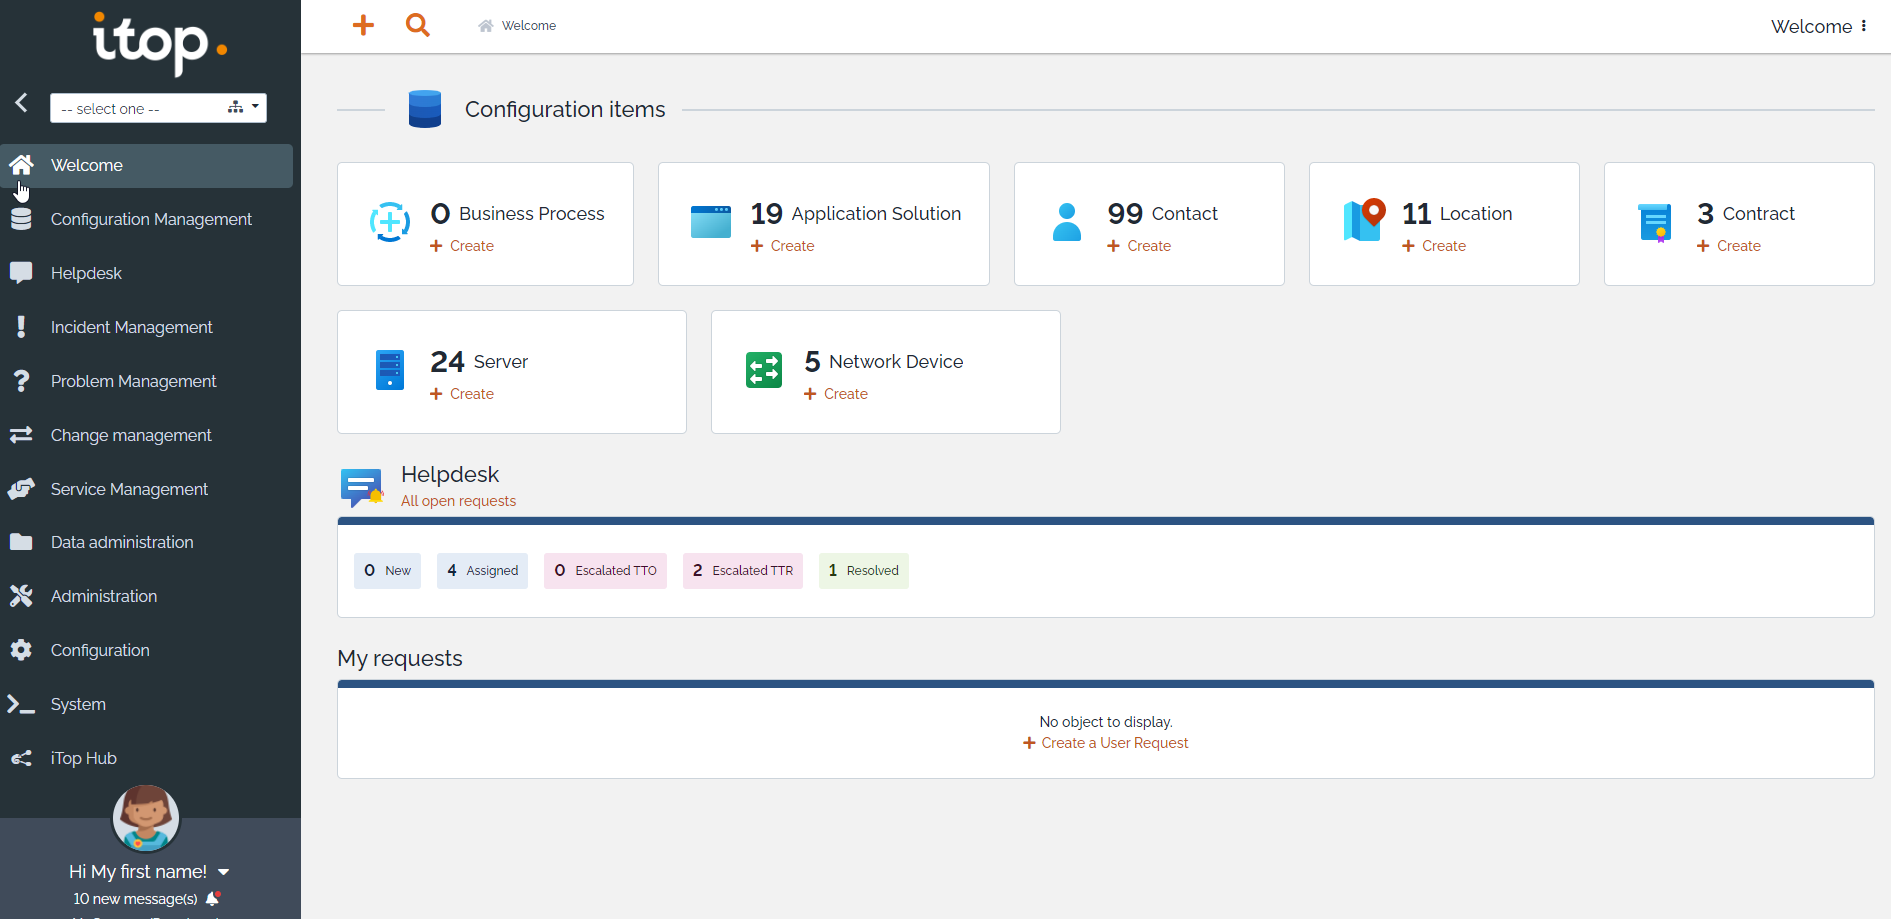Select the Helpdesk chat icon in the sidebar

tap(22, 272)
